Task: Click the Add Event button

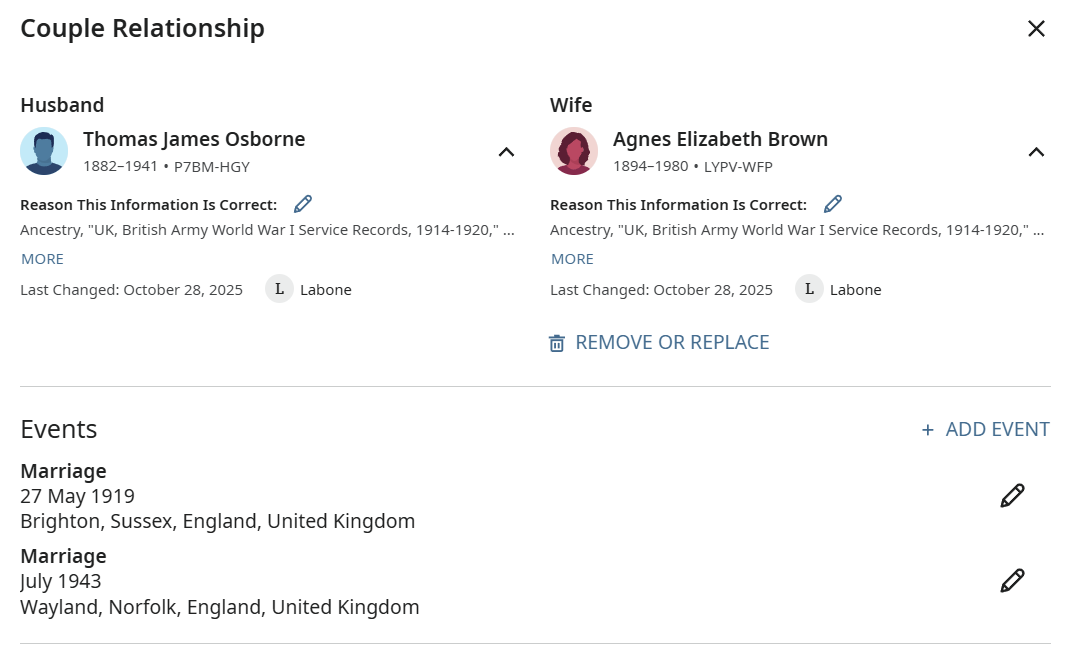Action: point(985,429)
